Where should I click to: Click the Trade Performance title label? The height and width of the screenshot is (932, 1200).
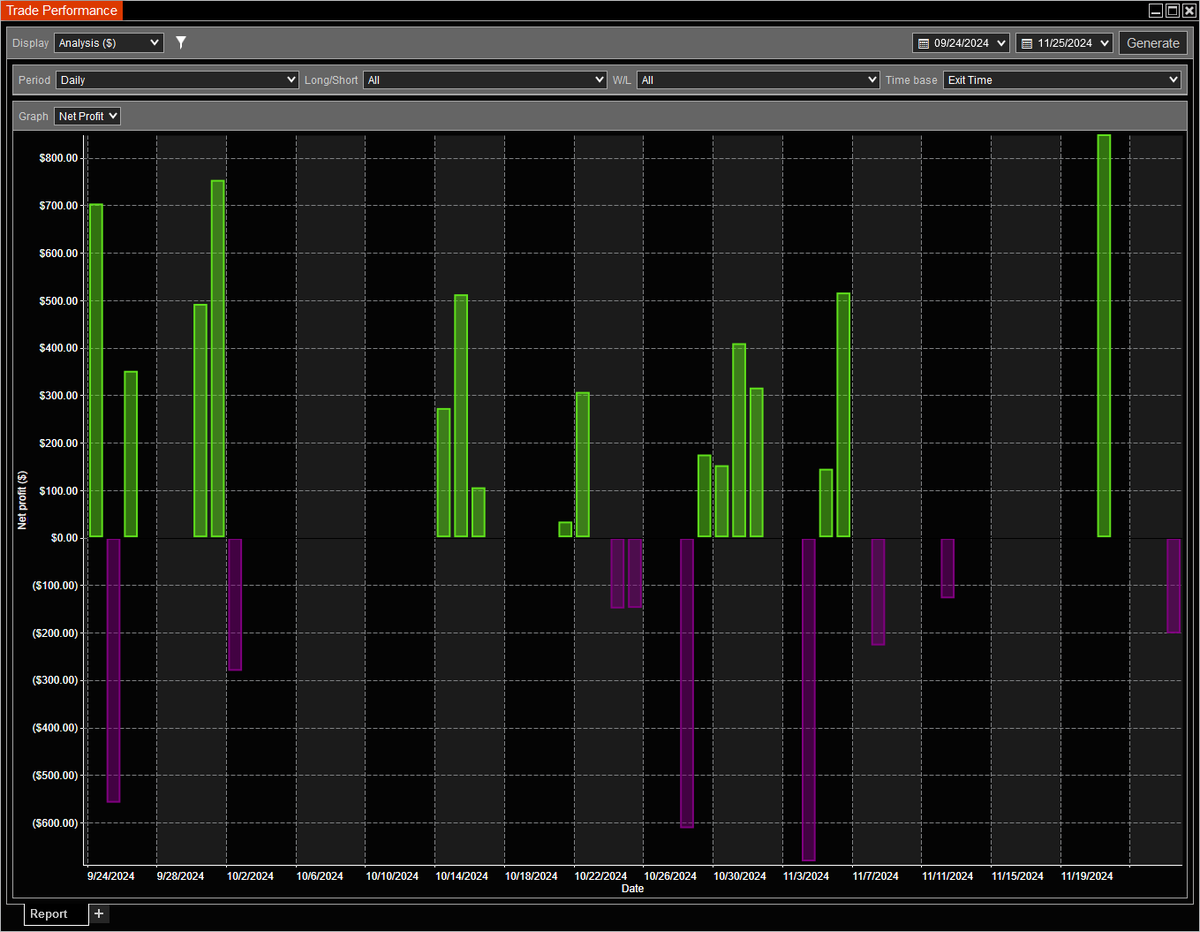tap(62, 11)
